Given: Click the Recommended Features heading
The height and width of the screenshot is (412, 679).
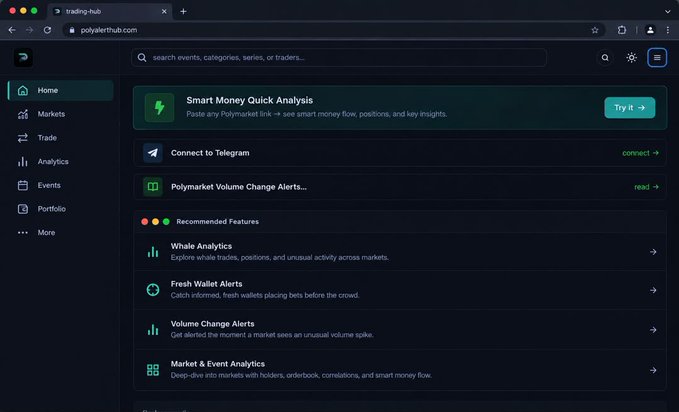Looking at the screenshot, I should [x=217, y=221].
